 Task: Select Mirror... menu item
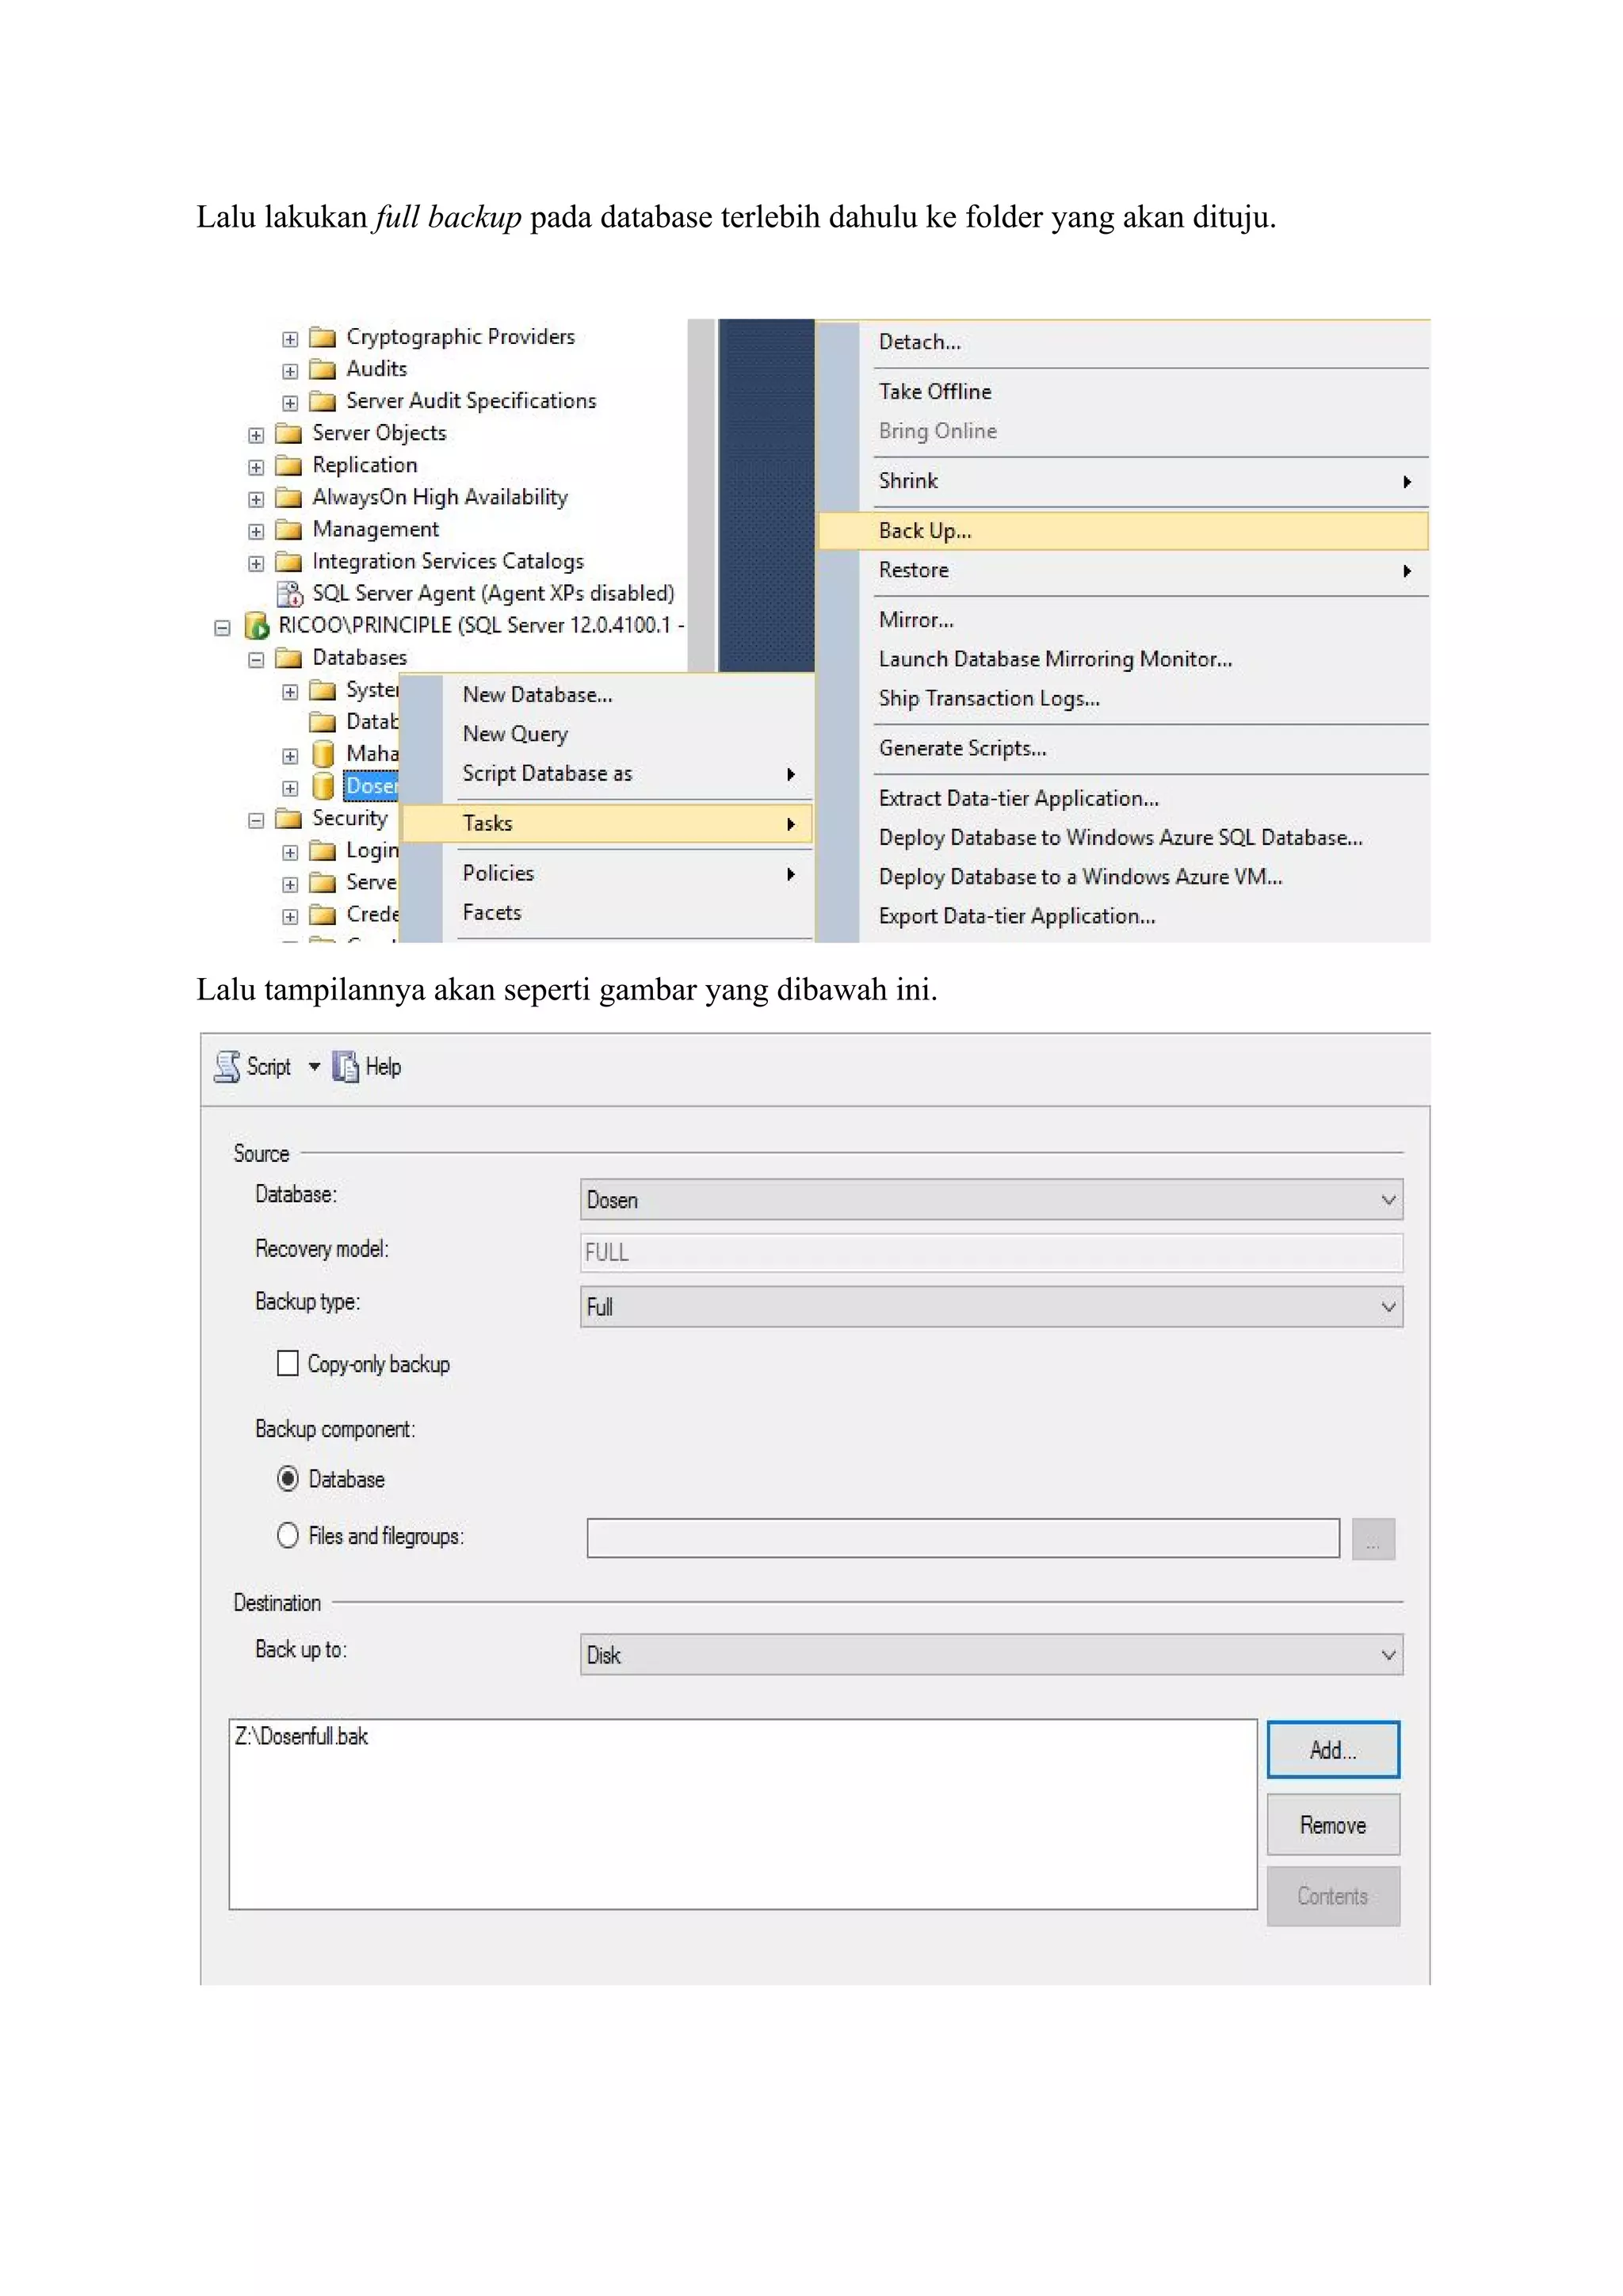pyautogui.click(x=1122, y=620)
